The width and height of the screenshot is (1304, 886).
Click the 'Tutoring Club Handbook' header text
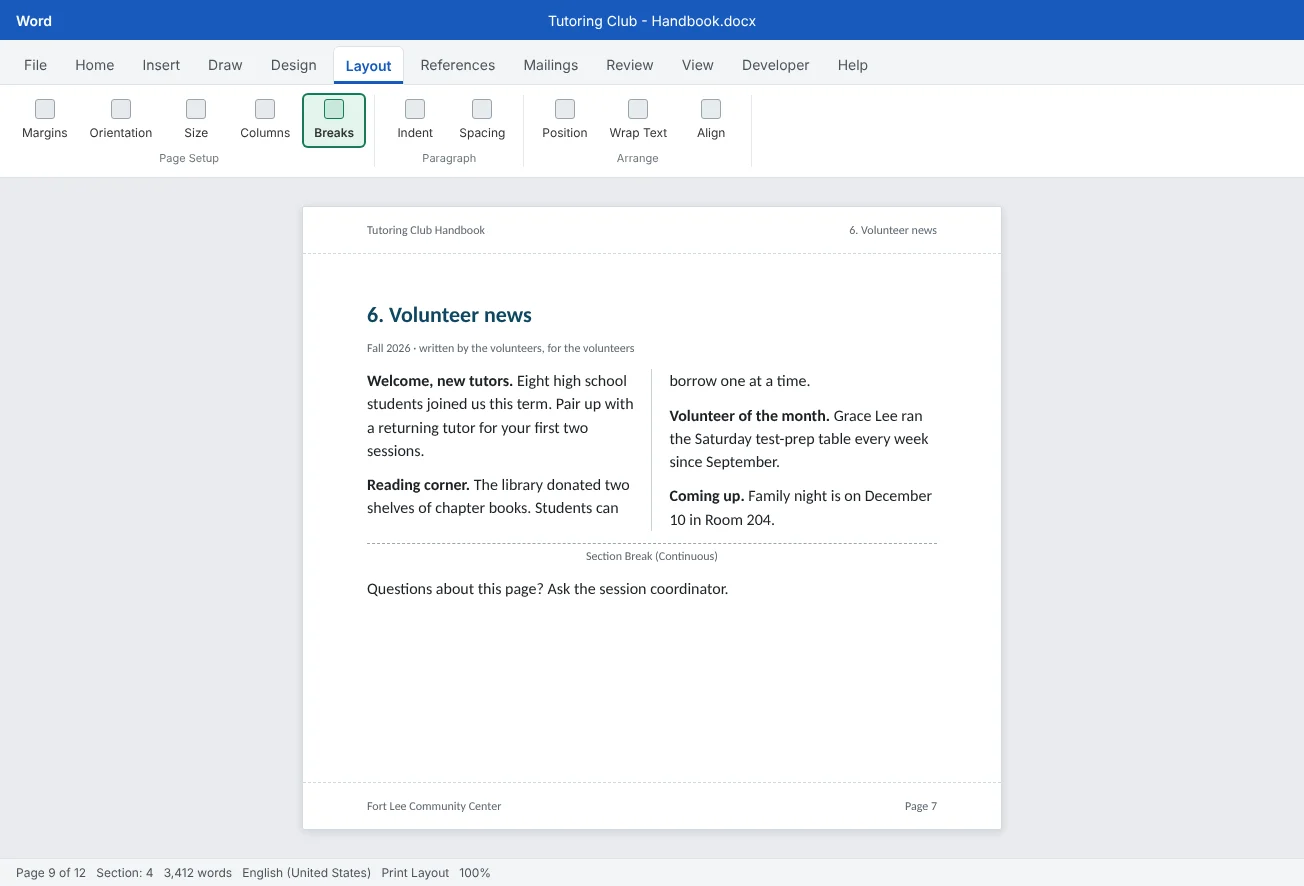(426, 230)
